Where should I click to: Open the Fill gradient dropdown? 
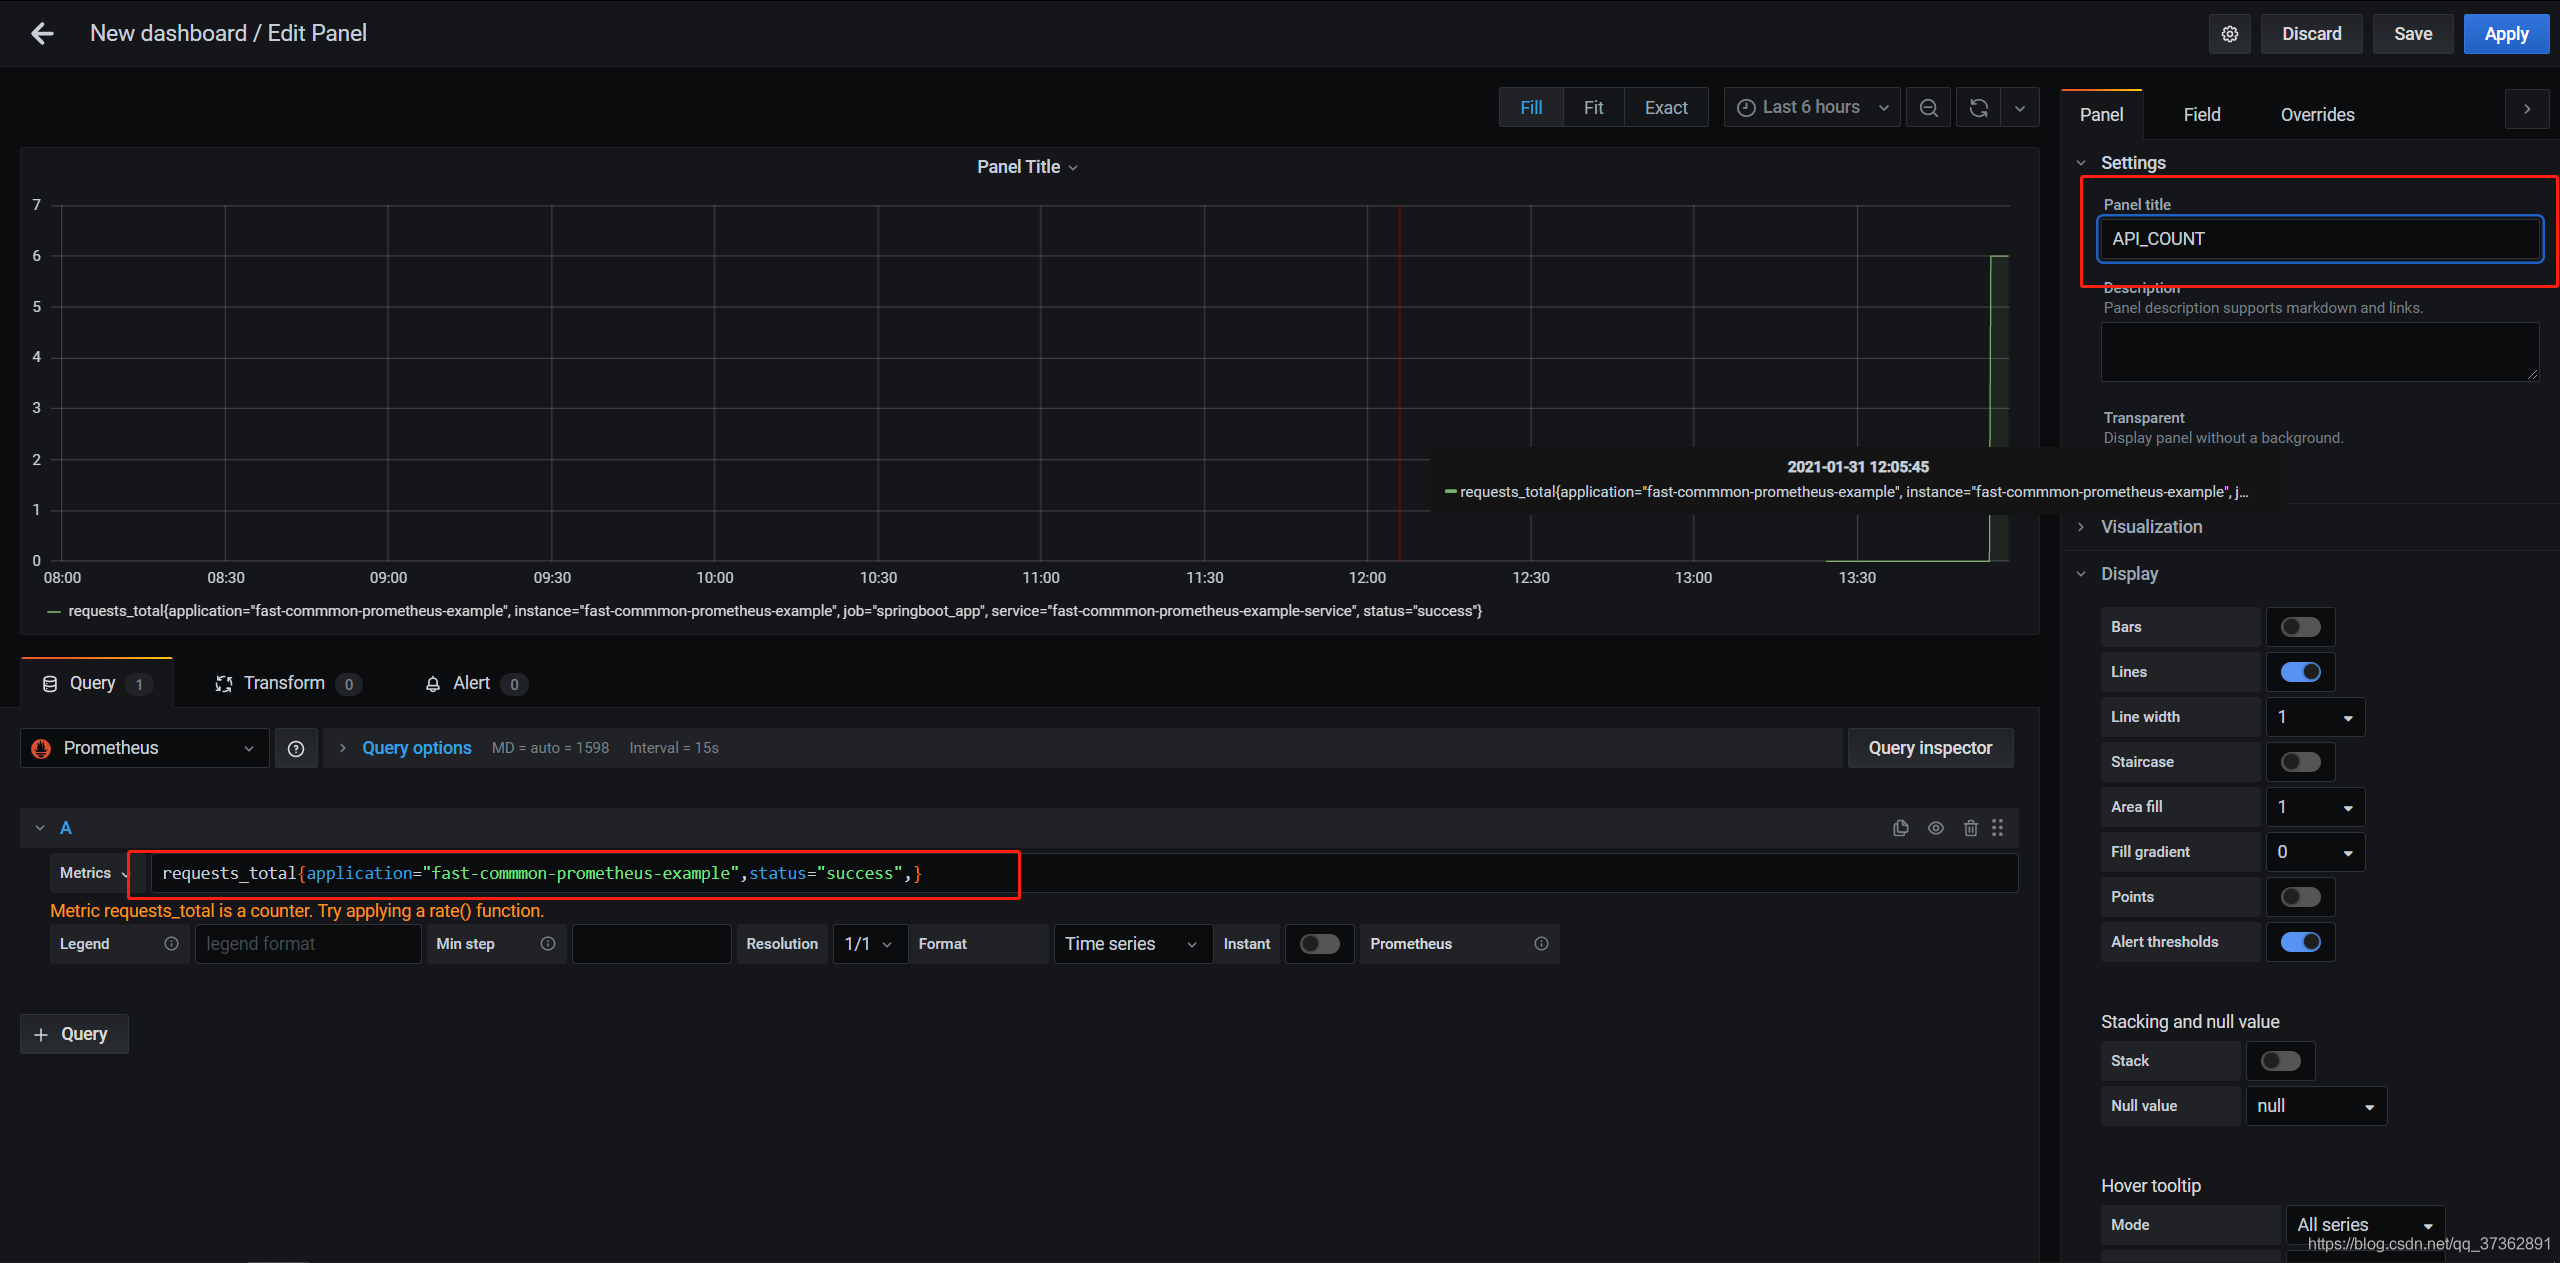(x=2315, y=852)
